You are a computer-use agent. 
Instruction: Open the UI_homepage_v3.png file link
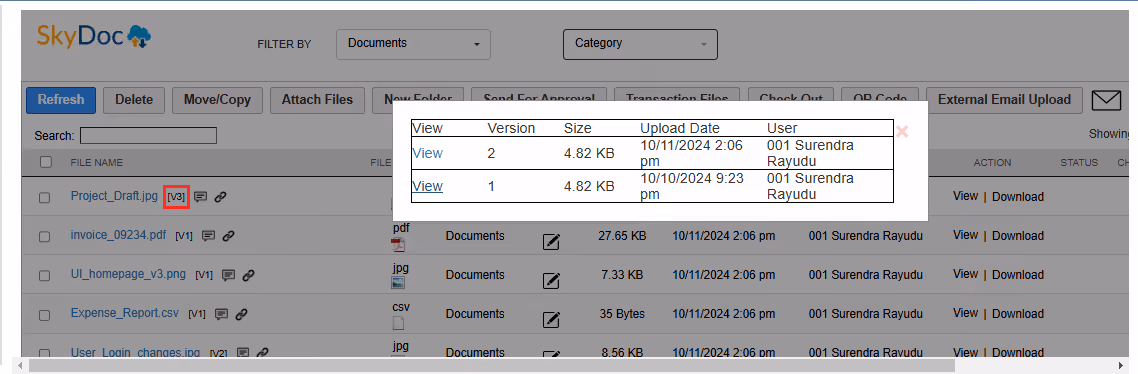[x=128, y=275]
